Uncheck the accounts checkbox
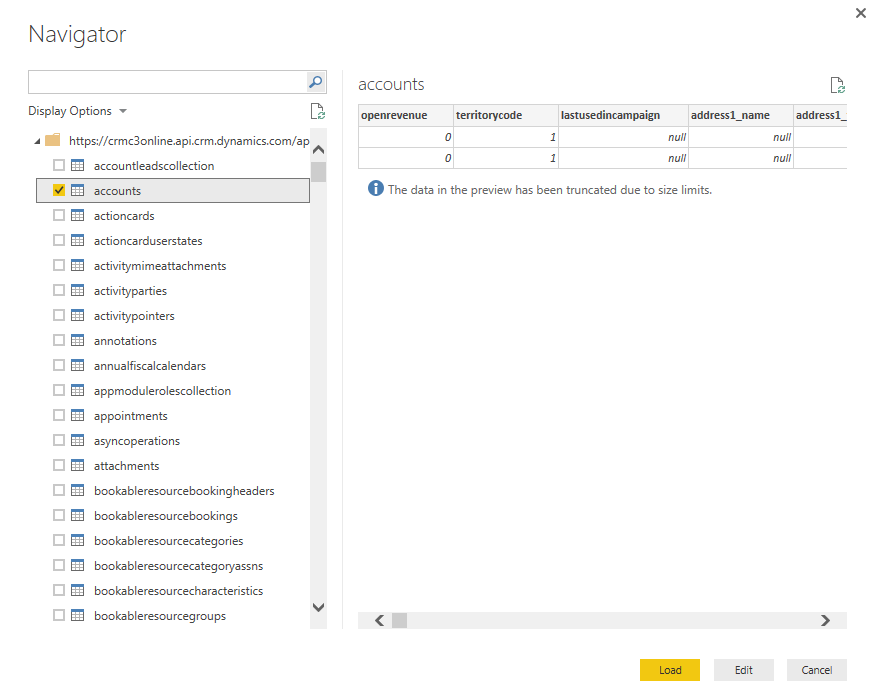Screen dimensions: 875x697 click(59, 190)
